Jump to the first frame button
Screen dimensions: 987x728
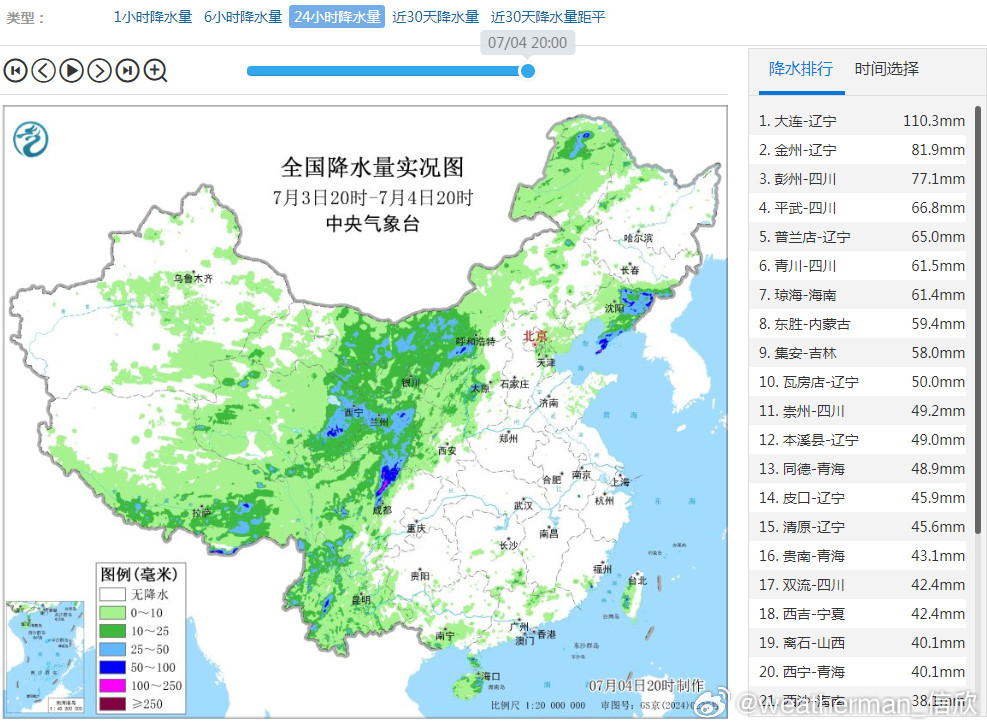tap(16, 70)
